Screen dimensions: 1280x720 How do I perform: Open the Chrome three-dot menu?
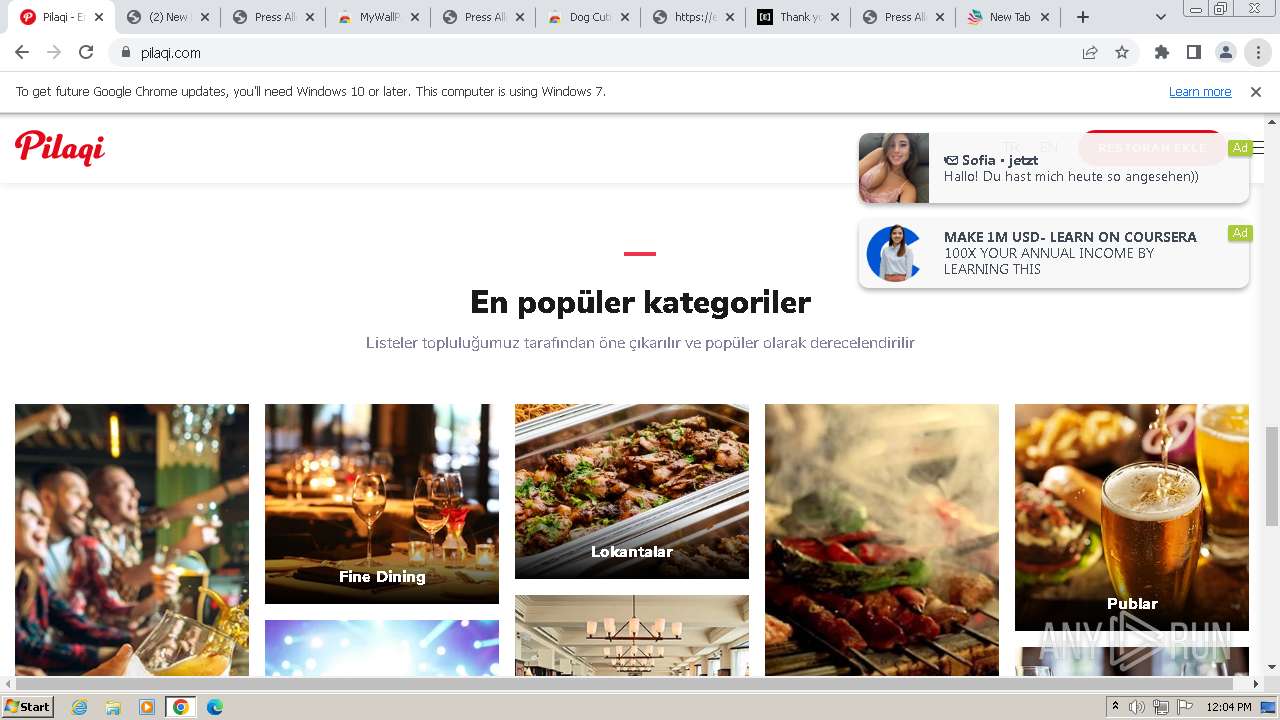tap(1258, 53)
